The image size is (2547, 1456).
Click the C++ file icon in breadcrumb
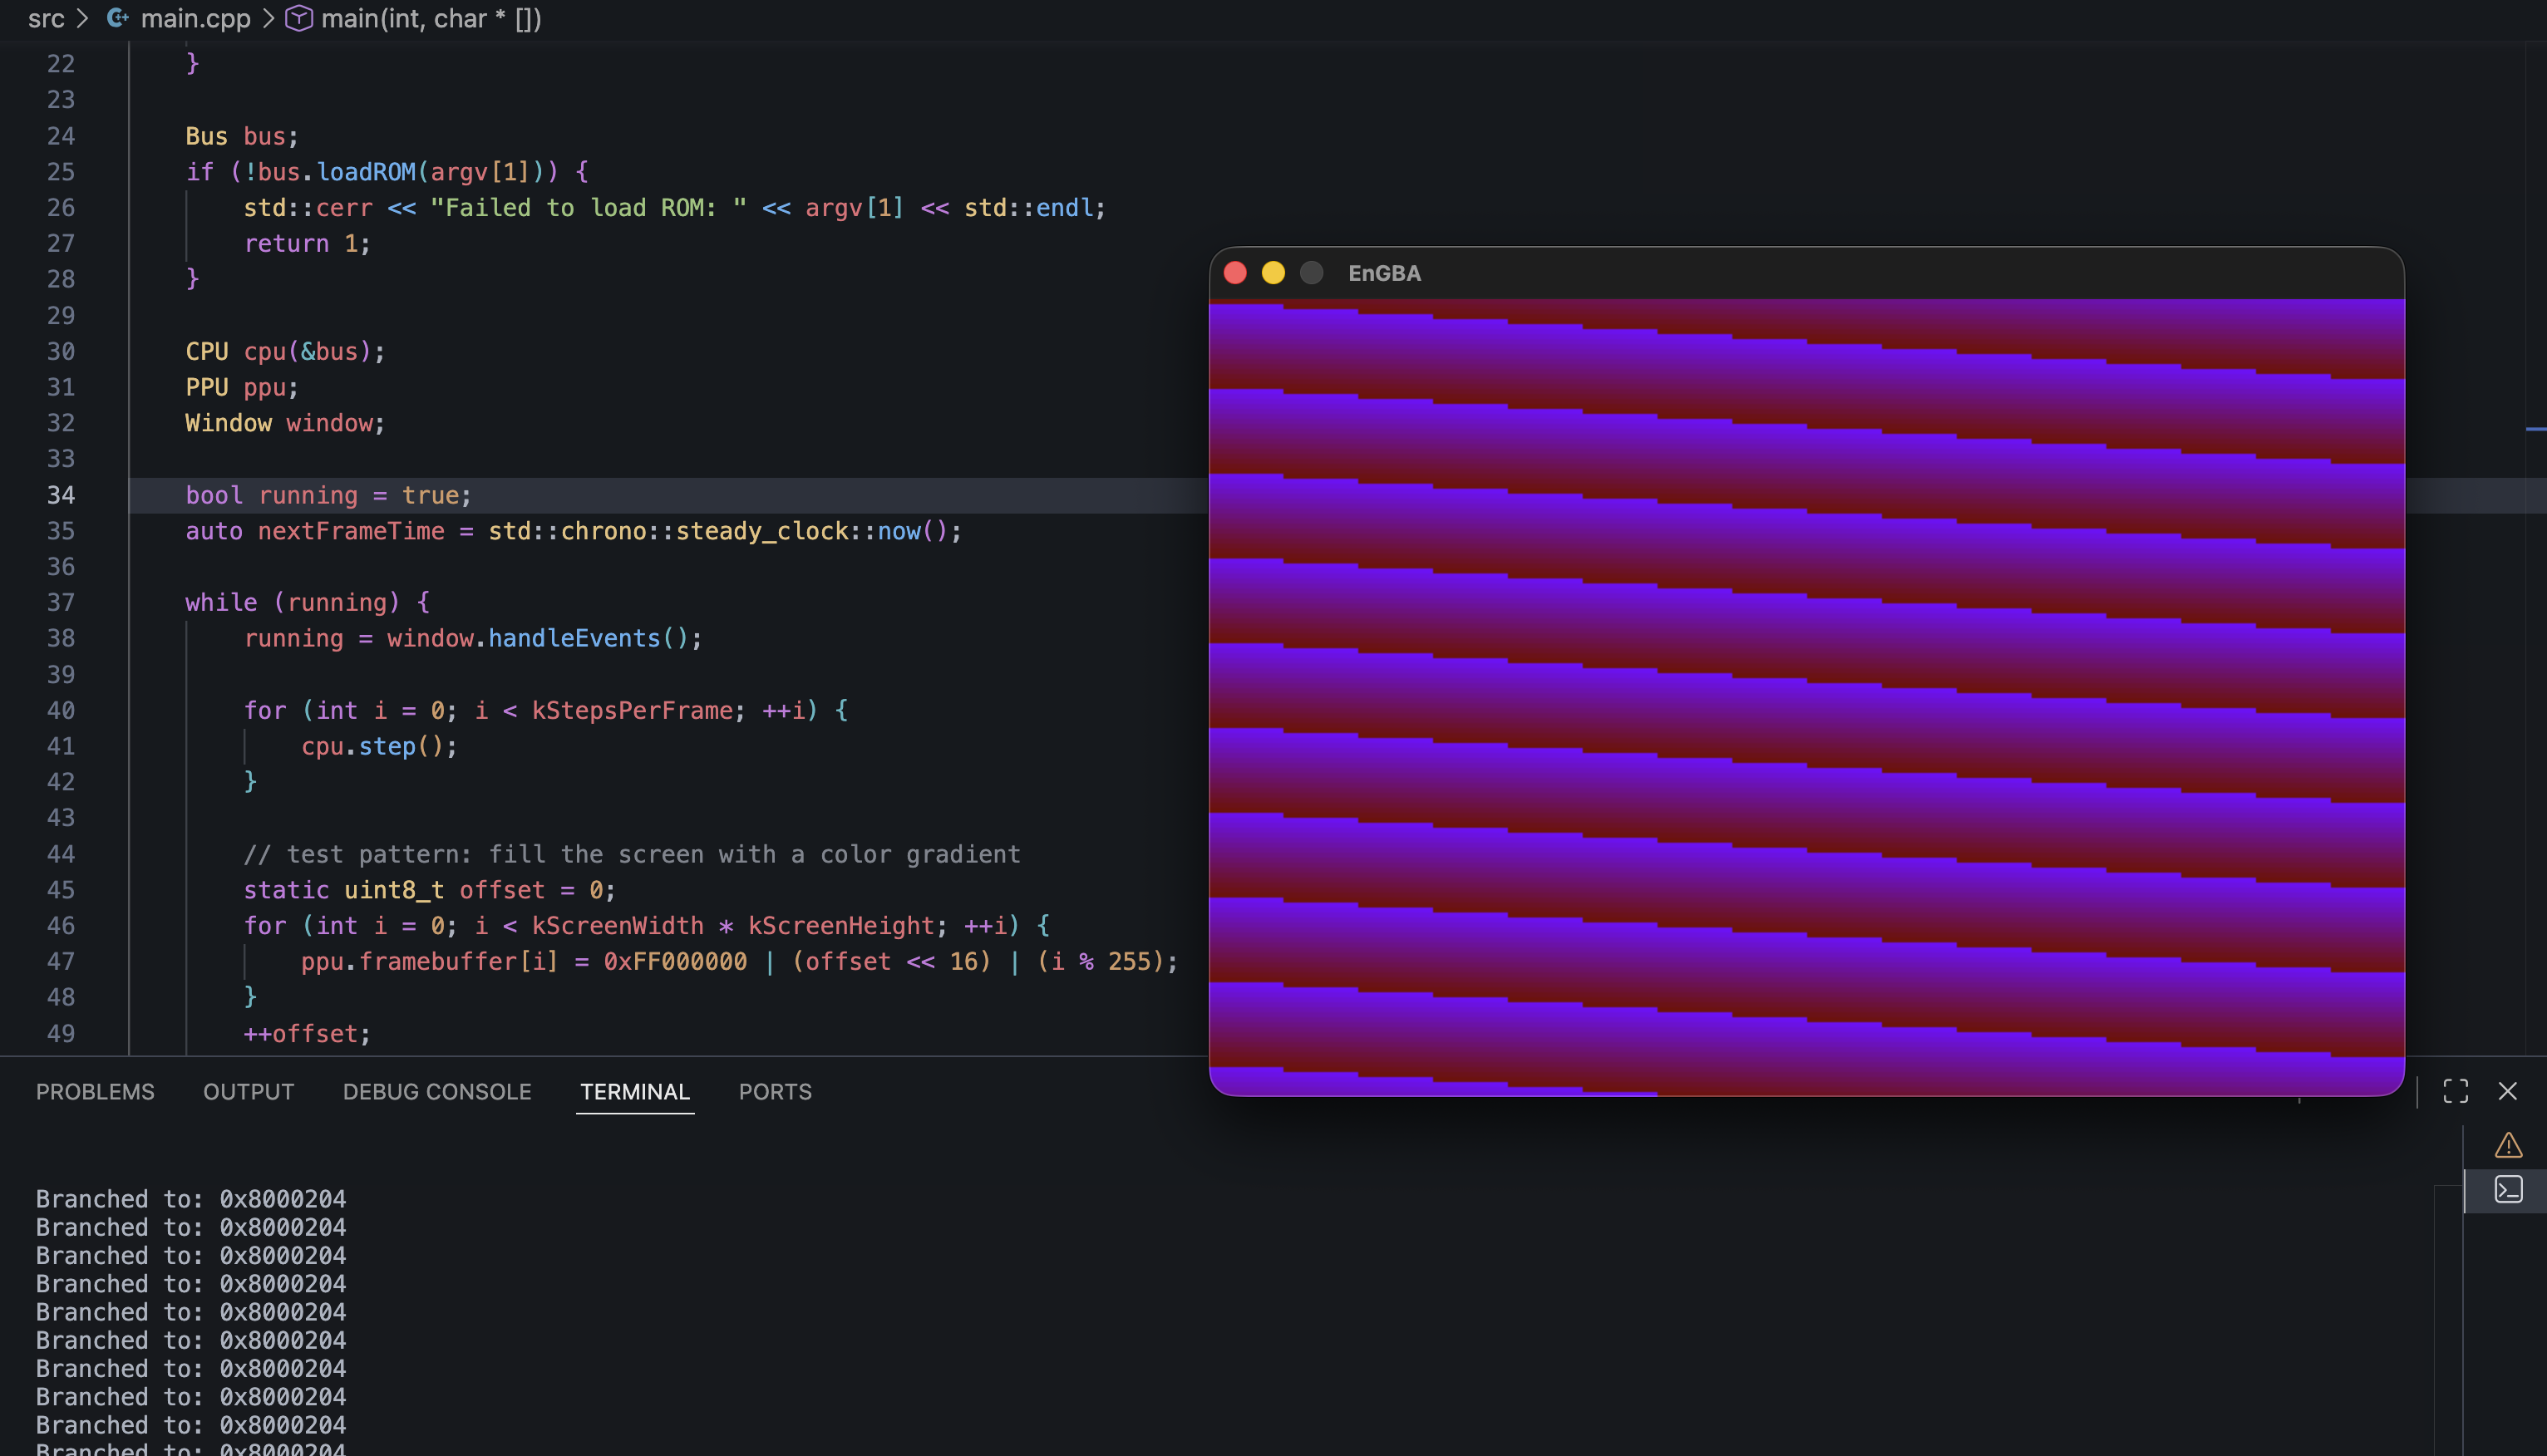point(117,18)
